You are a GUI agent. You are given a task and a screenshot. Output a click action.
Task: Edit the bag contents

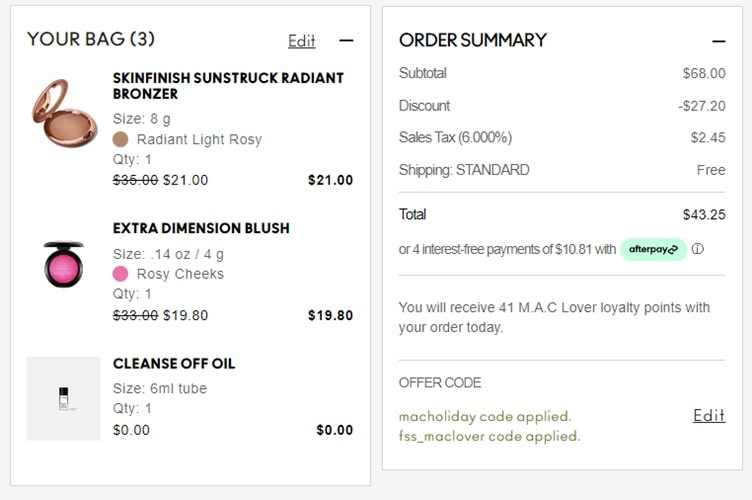pos(301,41)
